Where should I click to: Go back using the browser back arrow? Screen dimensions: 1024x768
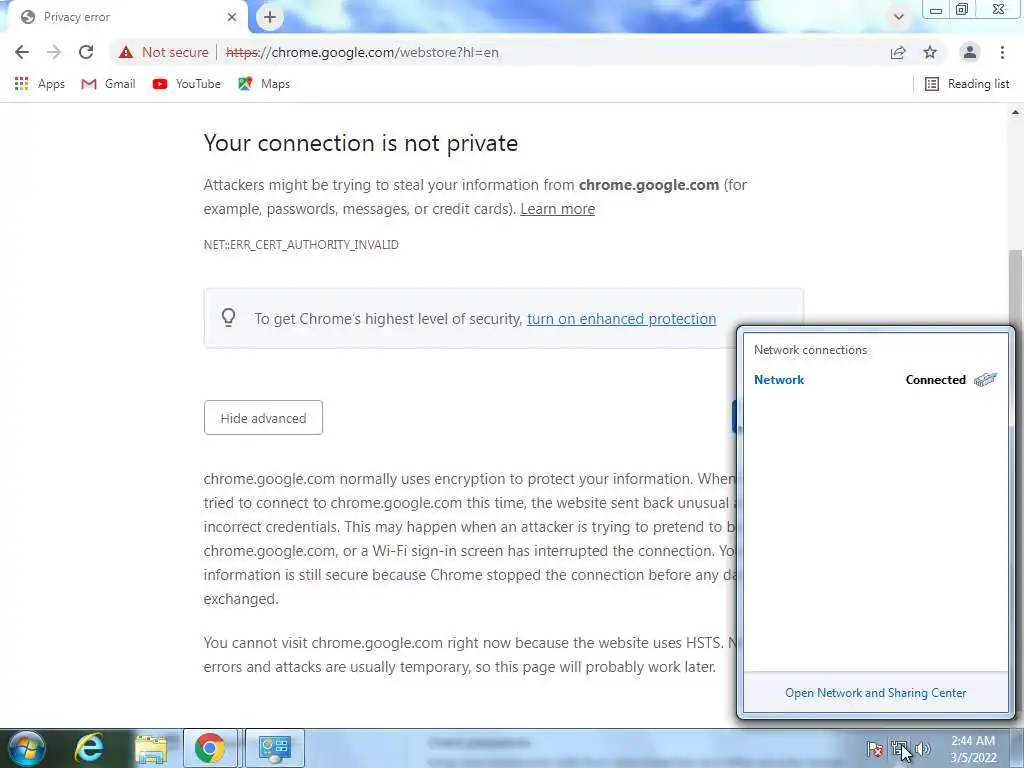pyautogui.click(x=22, y=52)
